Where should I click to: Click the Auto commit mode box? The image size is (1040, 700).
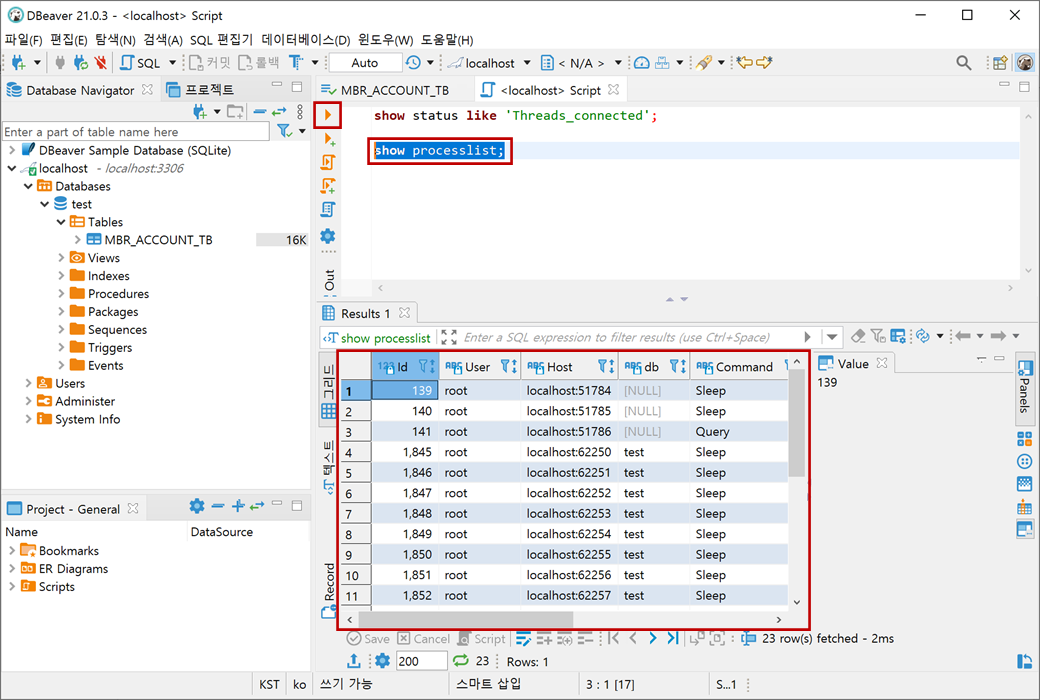pyautogui.click(x=365, y=63)
